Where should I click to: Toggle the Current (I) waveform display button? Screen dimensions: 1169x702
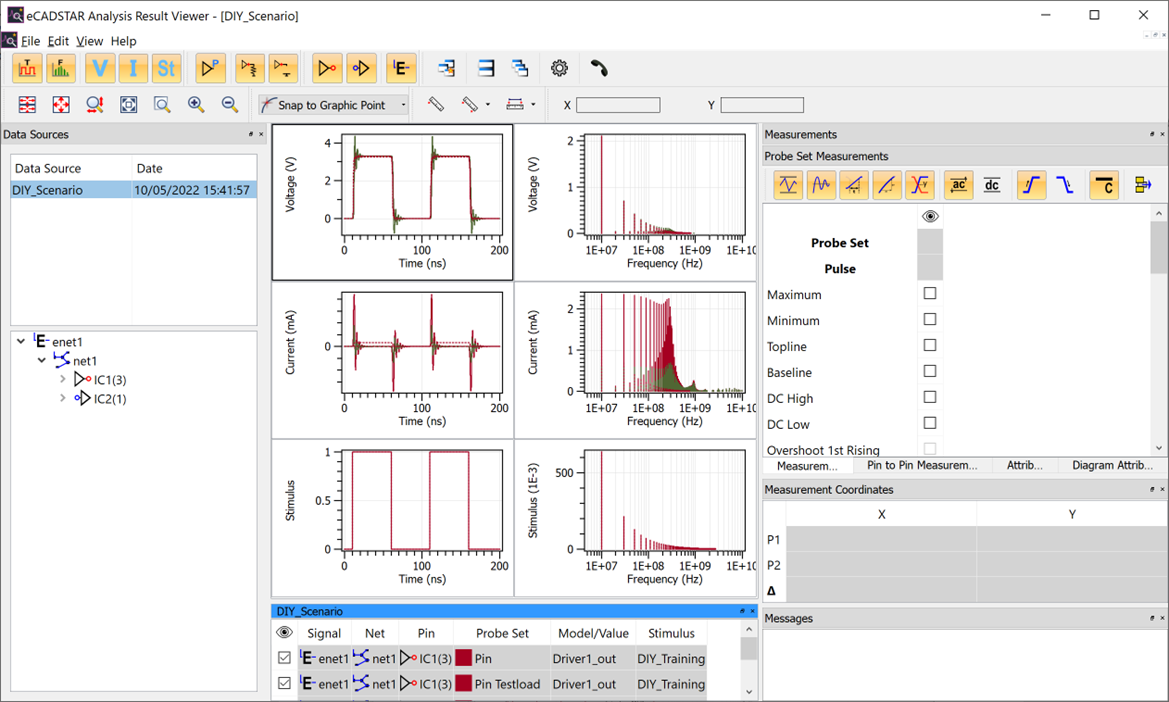pyautogui.click(x=133, y=69)
